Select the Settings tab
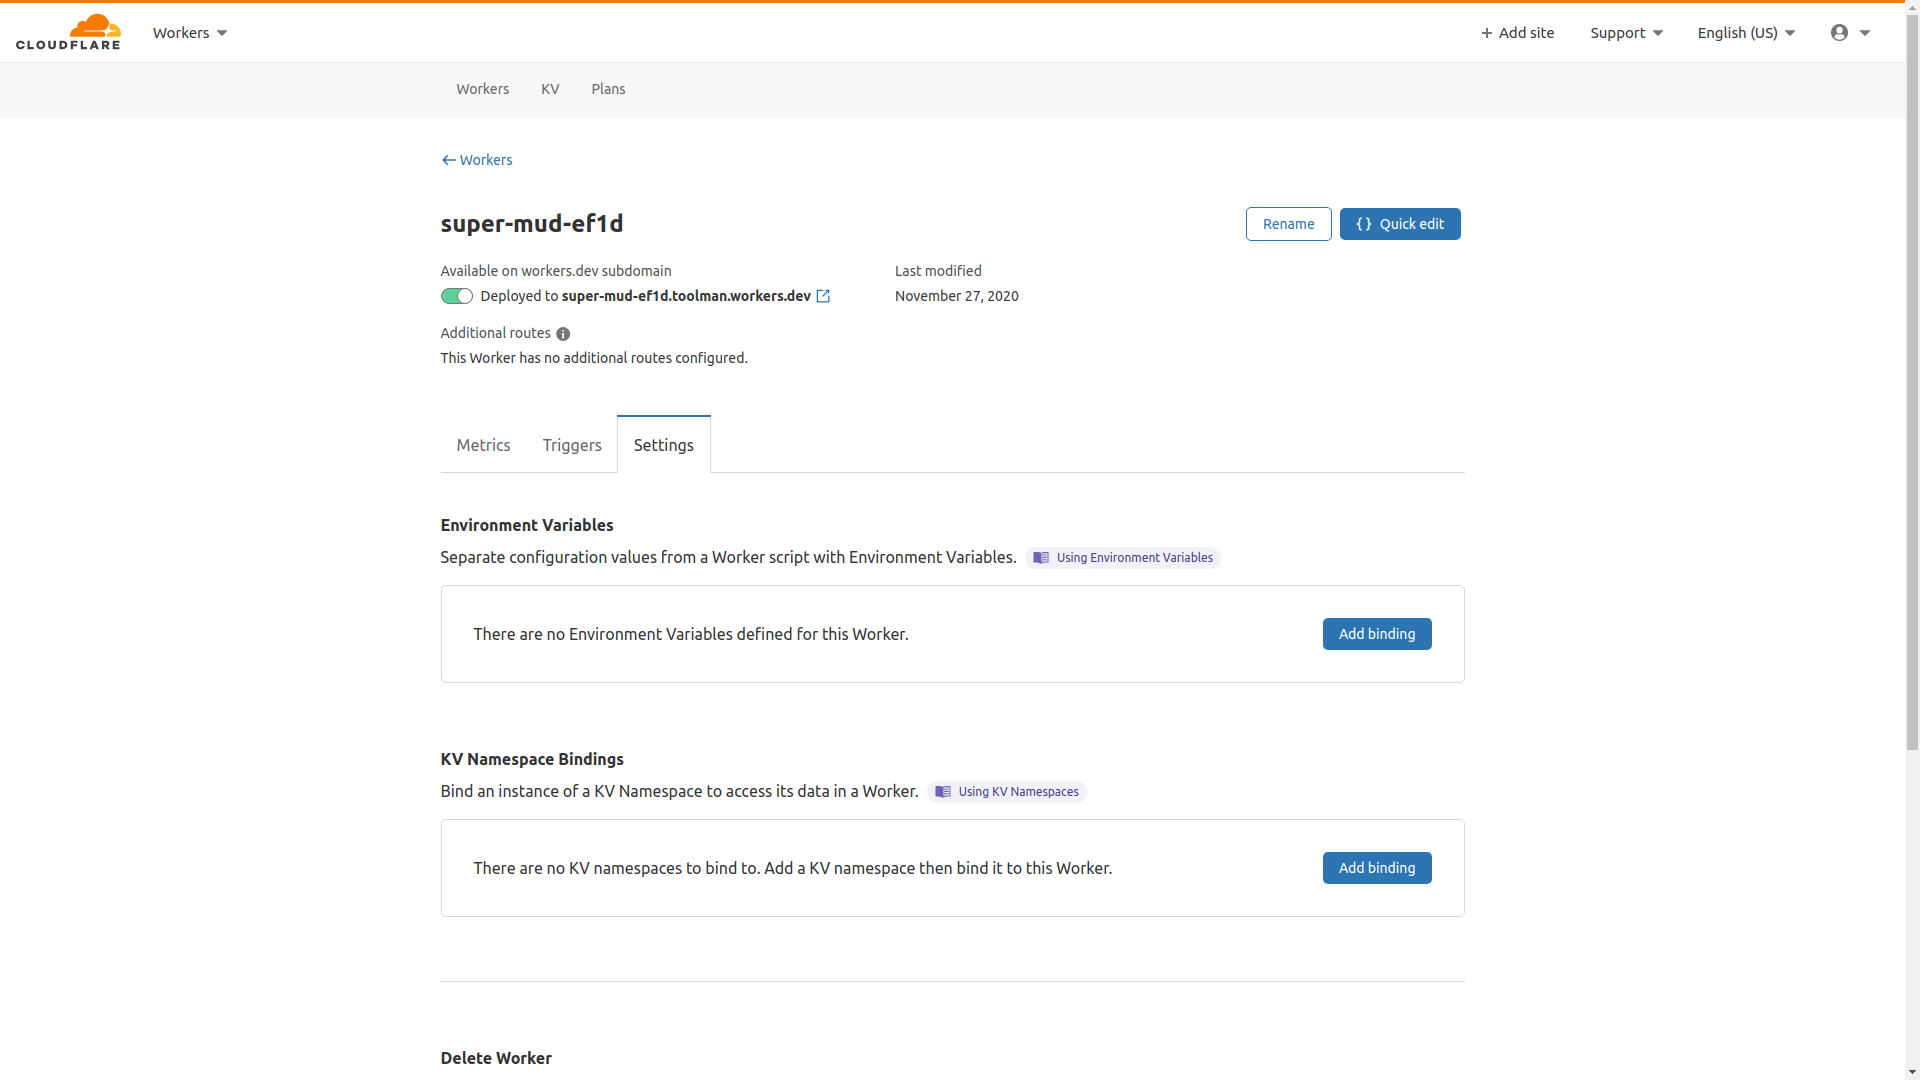This screenshot has height=1080, width=1920. [663, 445]
